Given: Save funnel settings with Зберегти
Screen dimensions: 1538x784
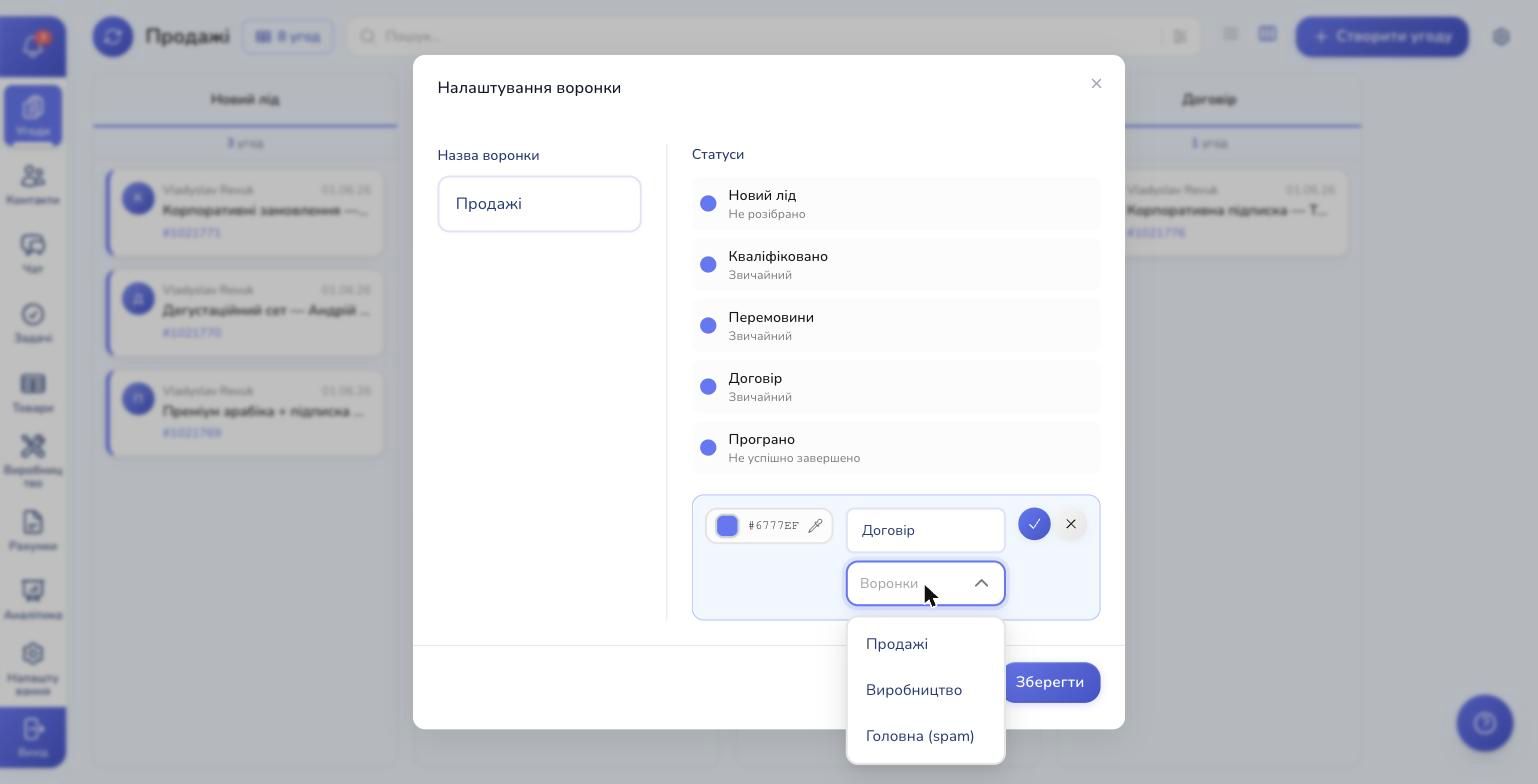Looking at the screenshot, I should (x=1050, y=682).
